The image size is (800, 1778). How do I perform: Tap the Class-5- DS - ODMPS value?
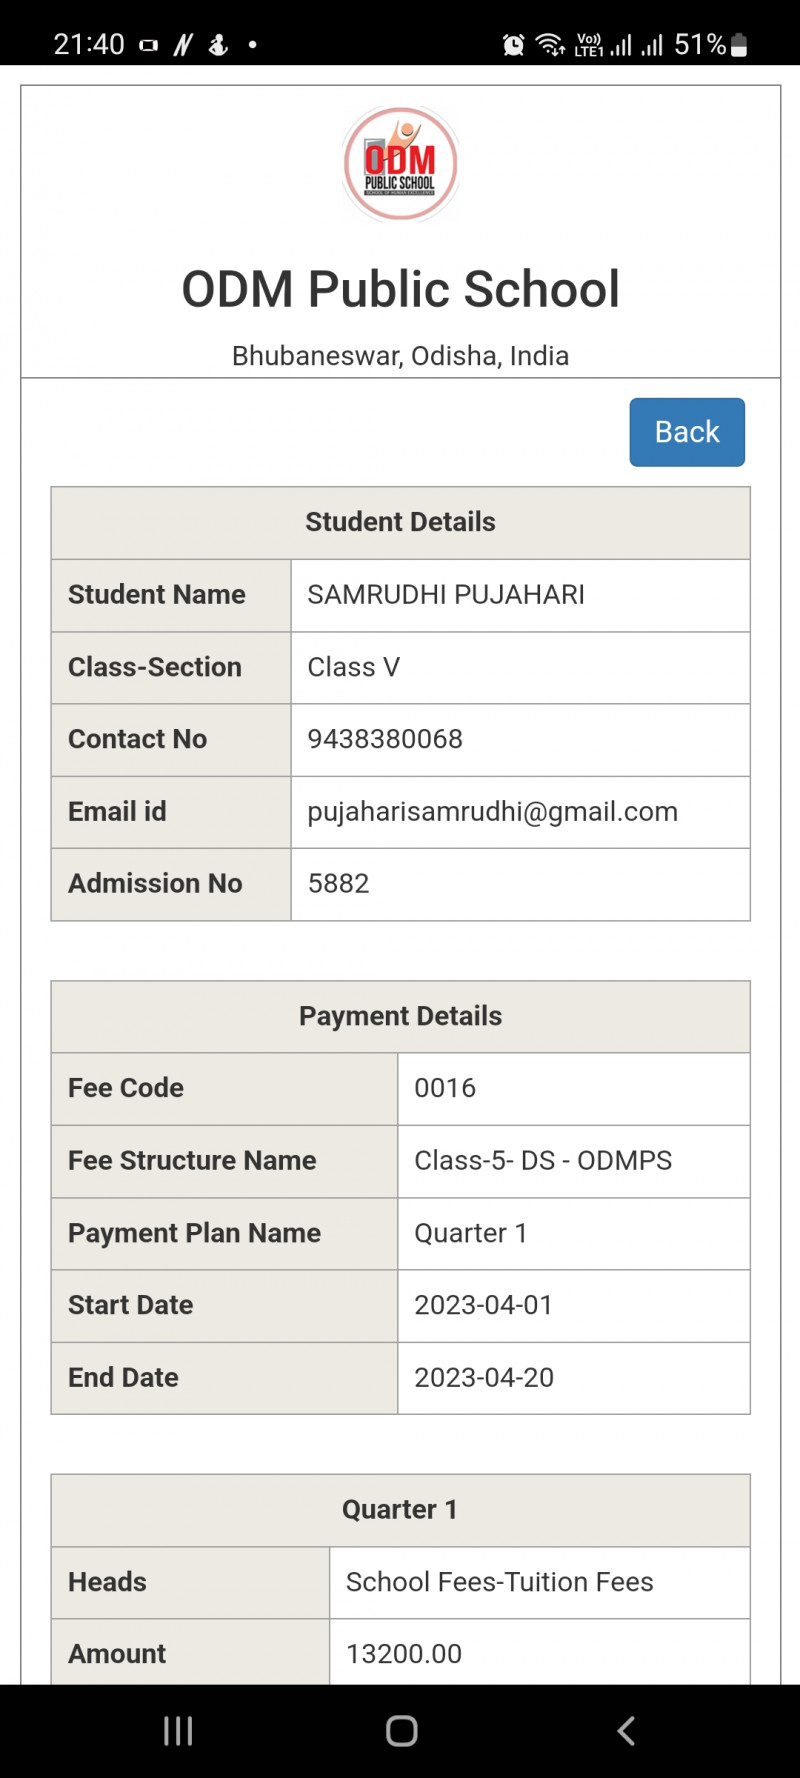pyautogui.click(x=543, y=1160)
